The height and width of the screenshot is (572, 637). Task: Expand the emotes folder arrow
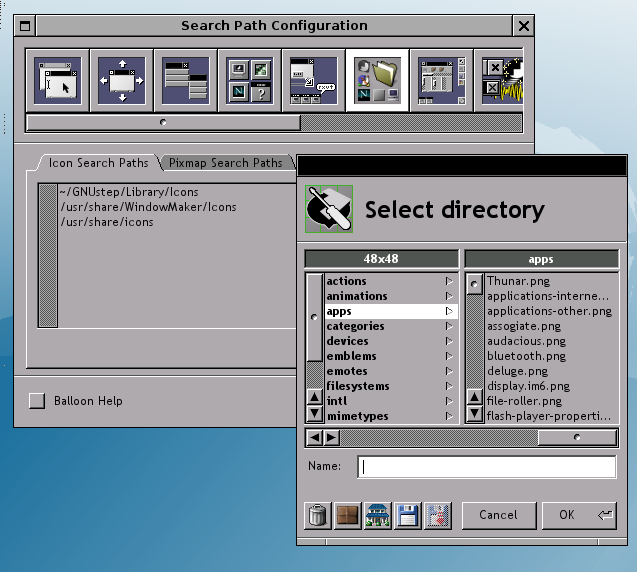449,371
